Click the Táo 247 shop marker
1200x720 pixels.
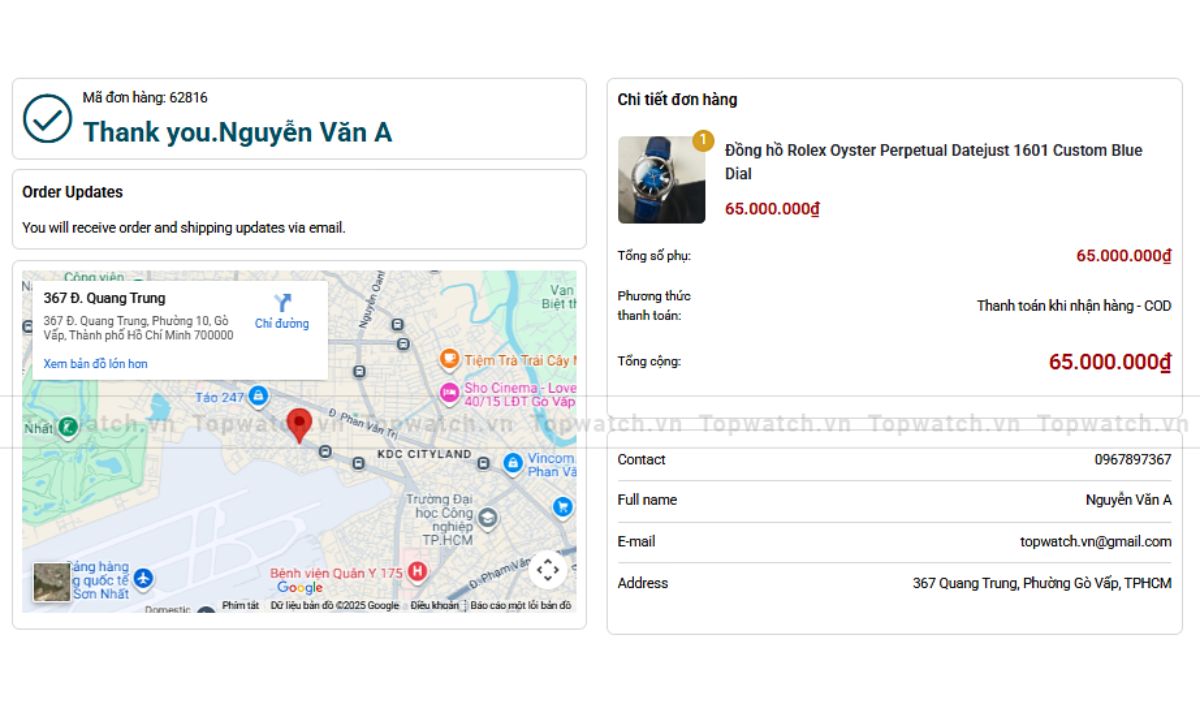(258, 397)
